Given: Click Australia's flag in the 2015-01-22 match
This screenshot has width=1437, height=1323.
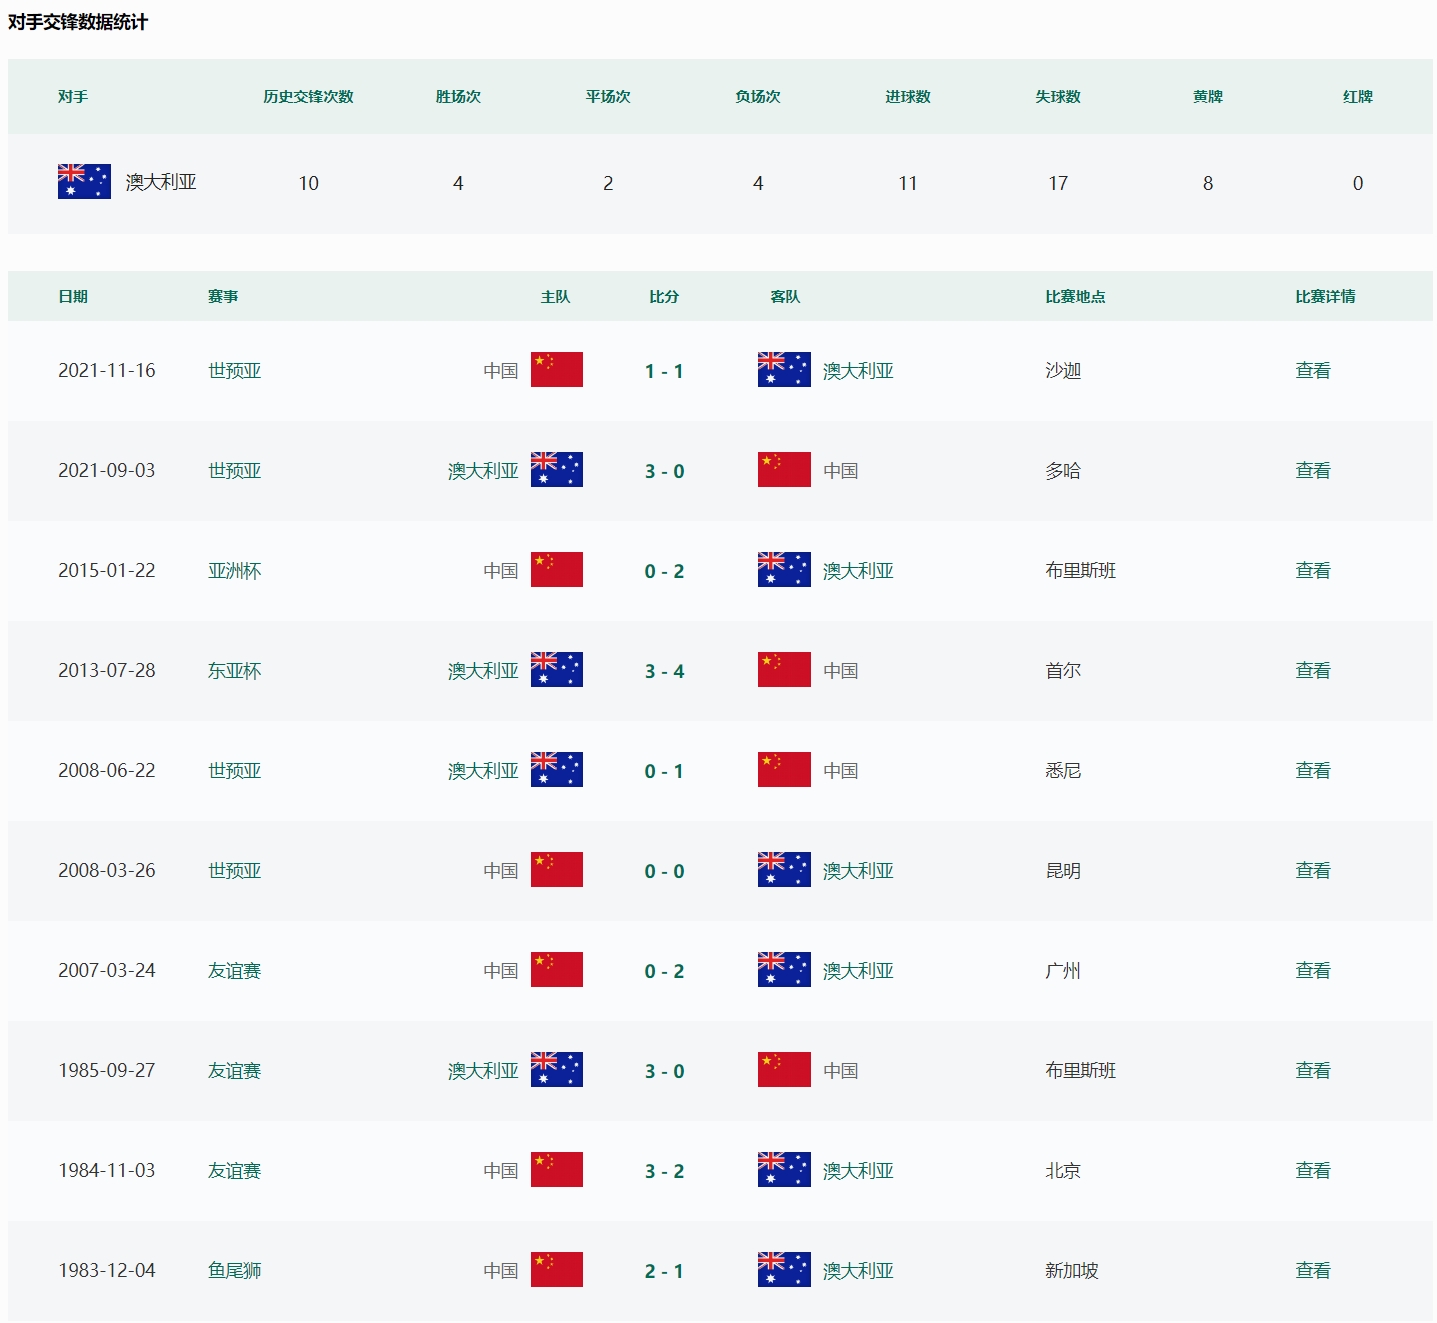Looking at the screenshot, I should pos(784,570).
